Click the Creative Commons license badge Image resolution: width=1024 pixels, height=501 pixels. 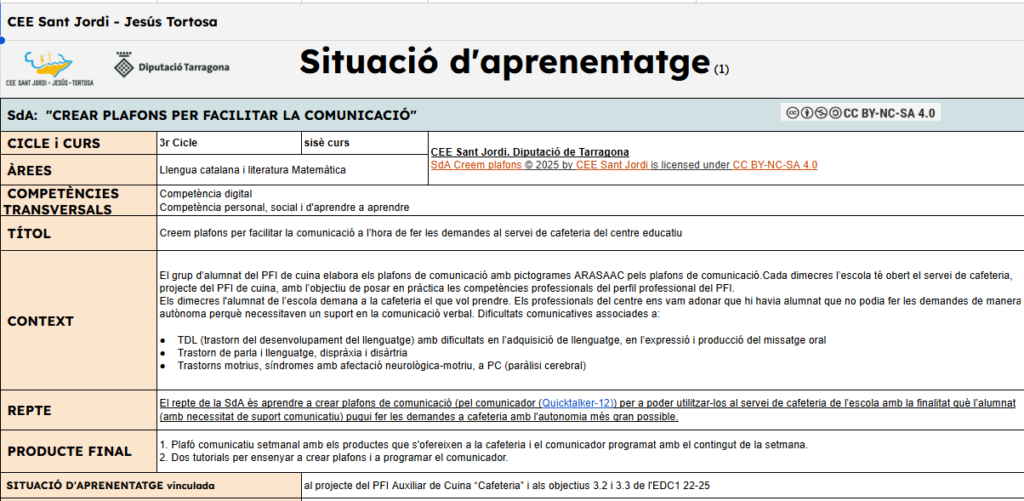(859, 113)
